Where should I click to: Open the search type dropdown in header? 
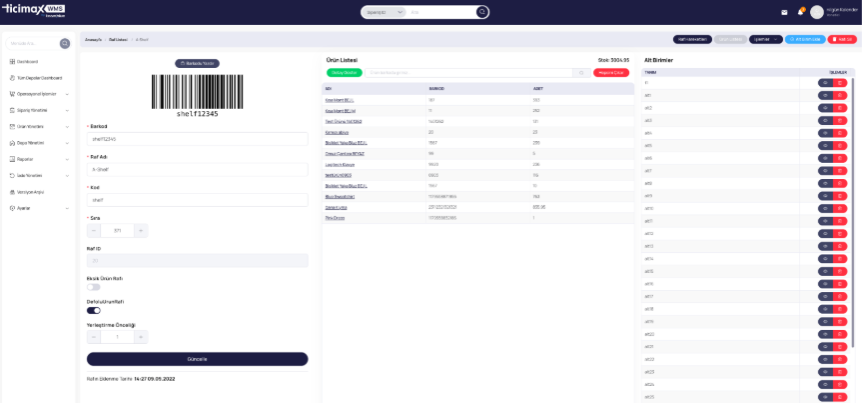pos(384,12)
